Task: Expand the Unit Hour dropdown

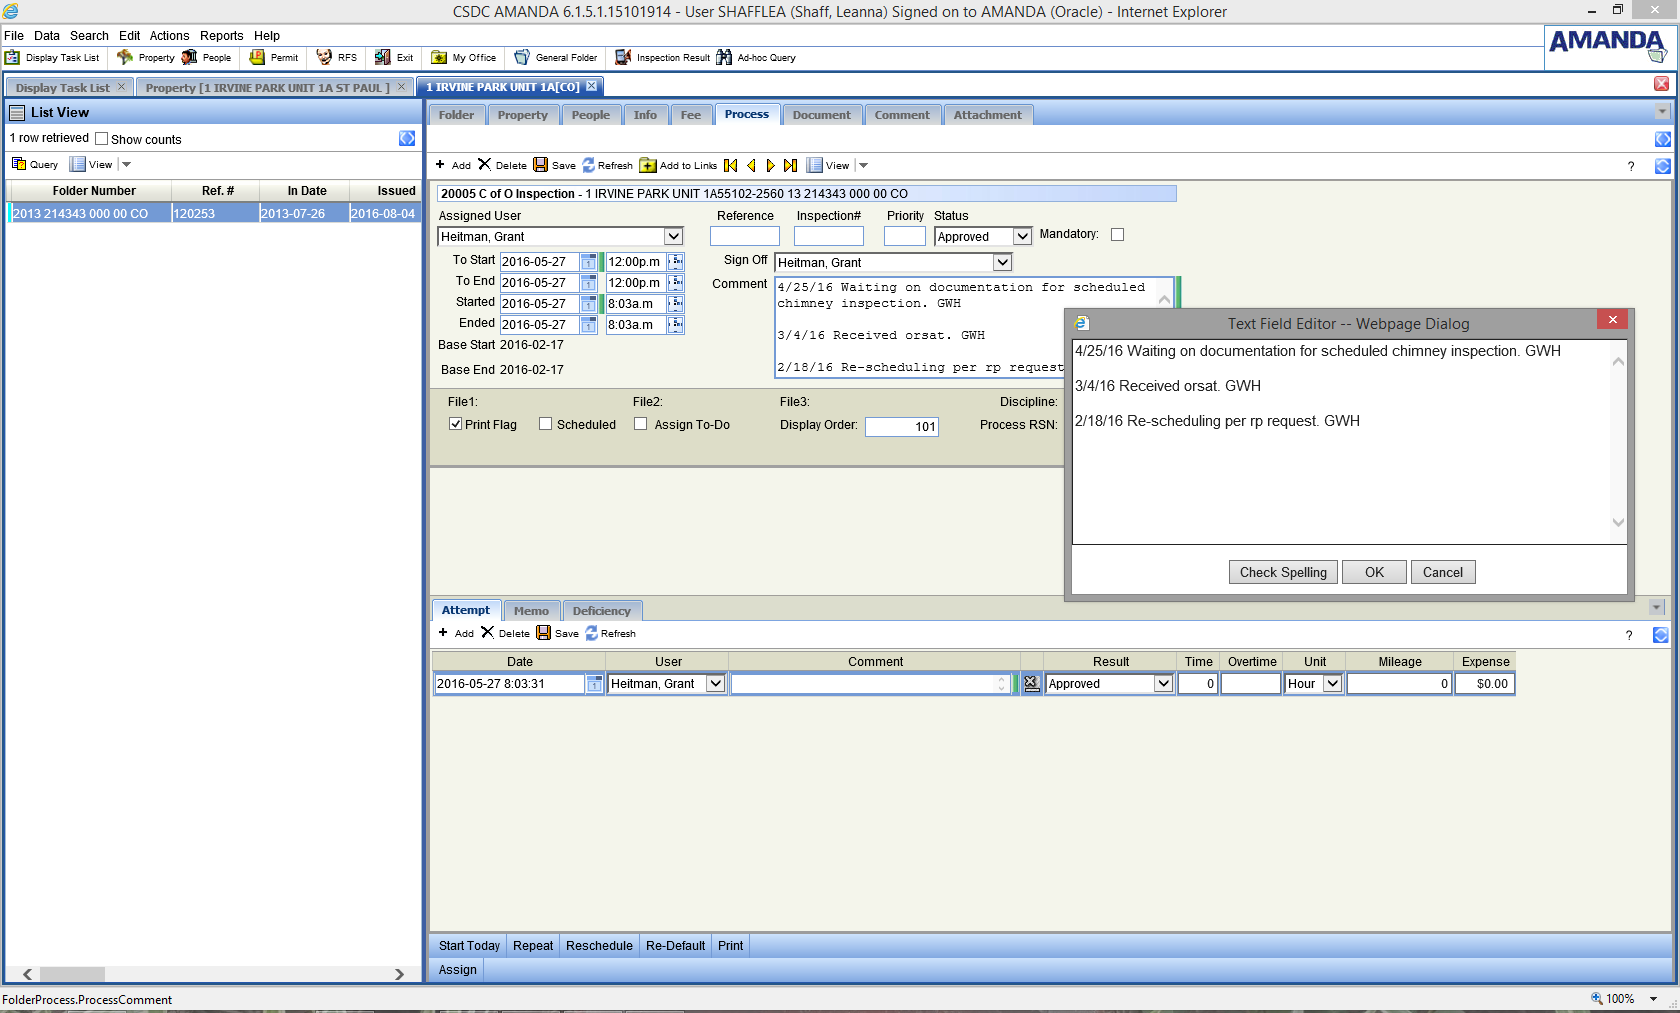Action: (1332, 684)
